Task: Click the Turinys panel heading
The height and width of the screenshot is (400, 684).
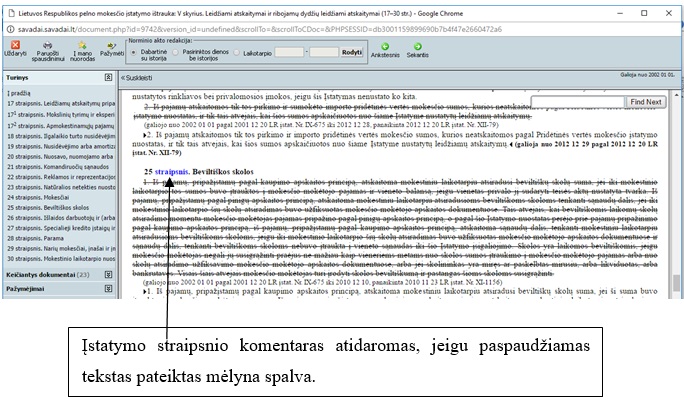Action: click(x=17, y=77)
